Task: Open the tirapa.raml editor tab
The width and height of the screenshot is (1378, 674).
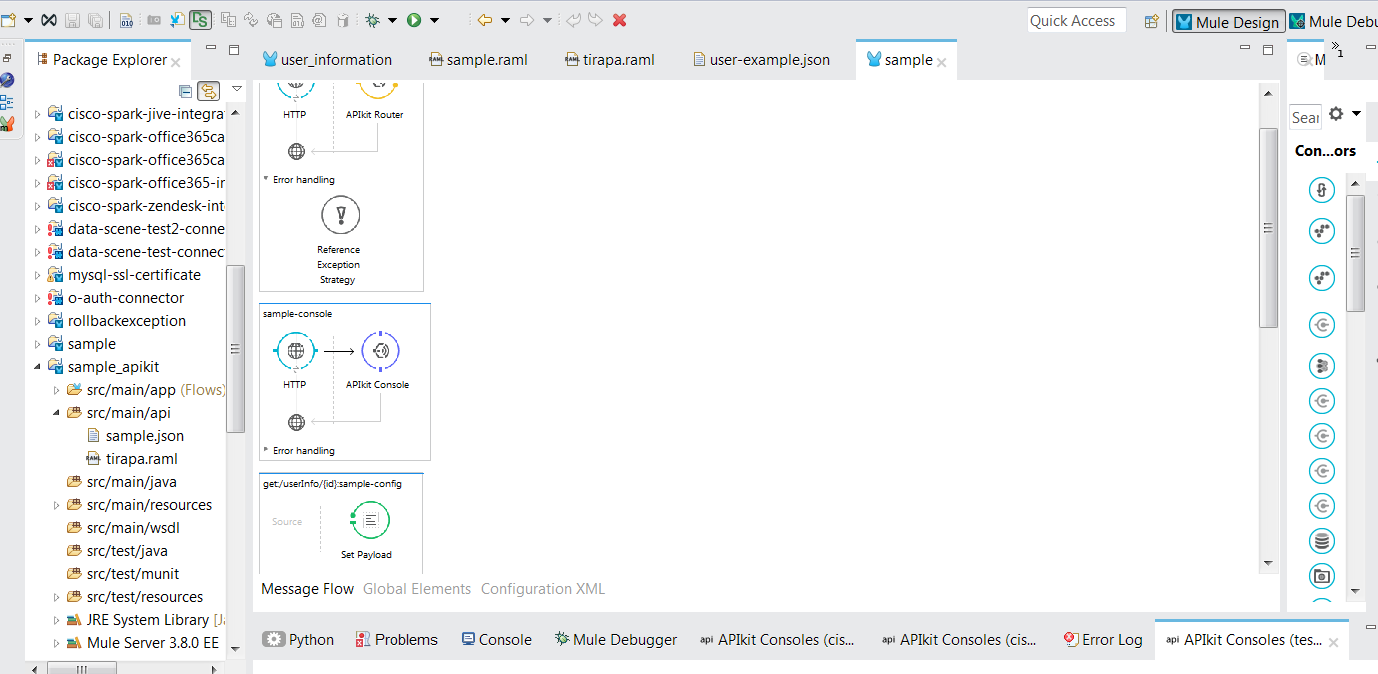Action: 610,60
